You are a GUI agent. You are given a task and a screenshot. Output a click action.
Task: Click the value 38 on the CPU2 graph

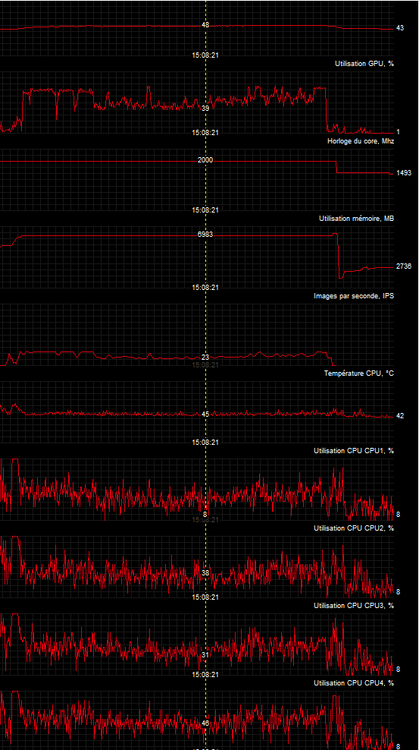pyautogui.click(x=205, y=573)
